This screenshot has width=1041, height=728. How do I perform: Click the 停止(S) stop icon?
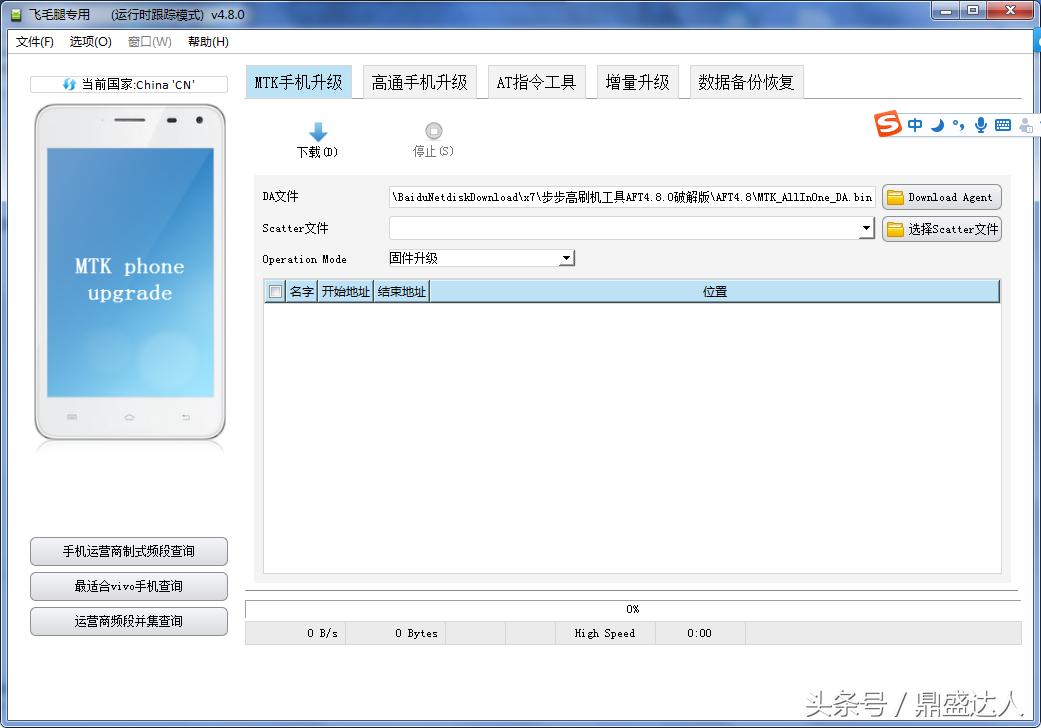[x=432, y=131]
